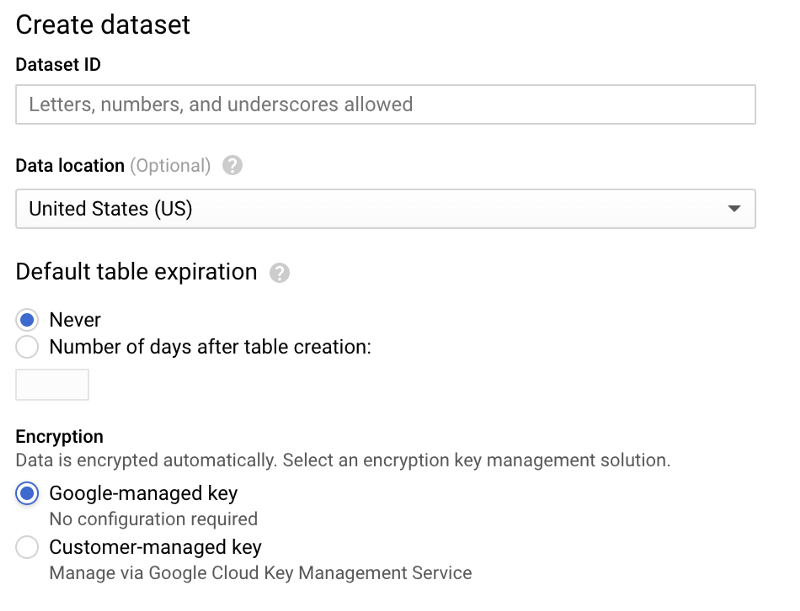This screenshot has height=611, width=800.
Task: Select the Never expiration radio button
Action: click(28, 320)
